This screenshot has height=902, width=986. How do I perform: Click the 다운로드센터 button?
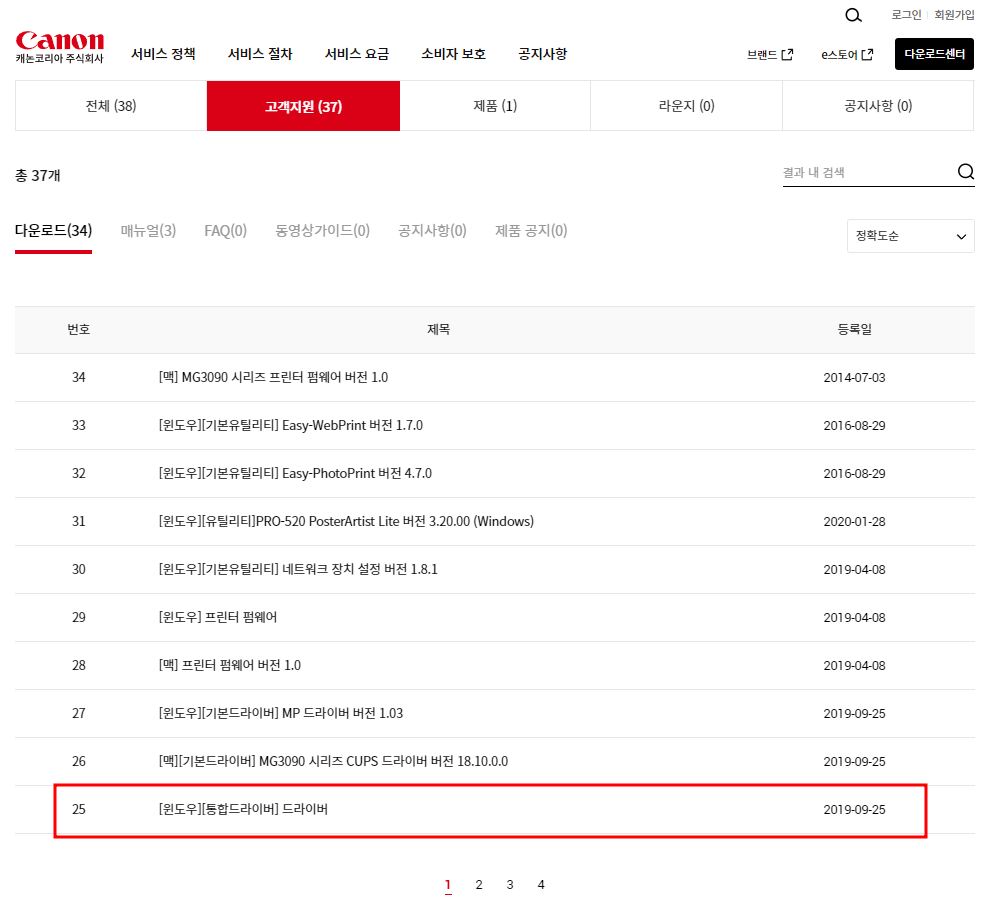point(934,54)
